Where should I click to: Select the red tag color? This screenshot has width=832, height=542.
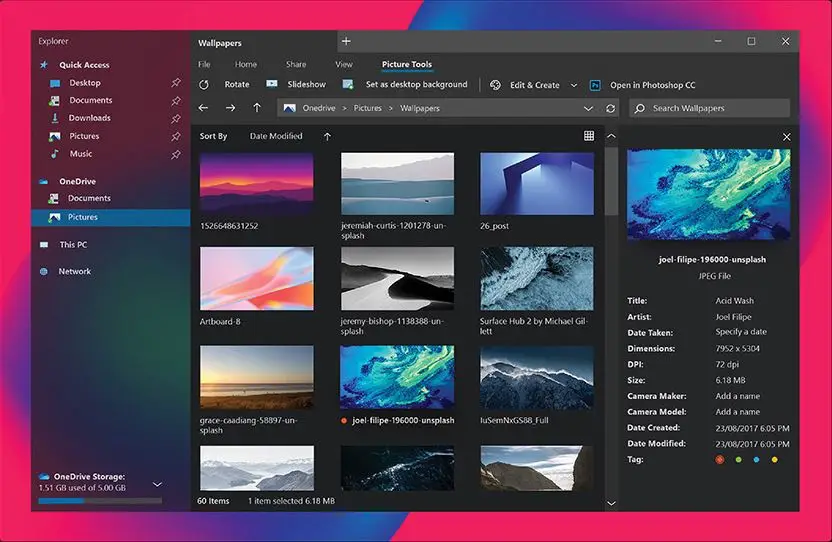click(719, 459)
